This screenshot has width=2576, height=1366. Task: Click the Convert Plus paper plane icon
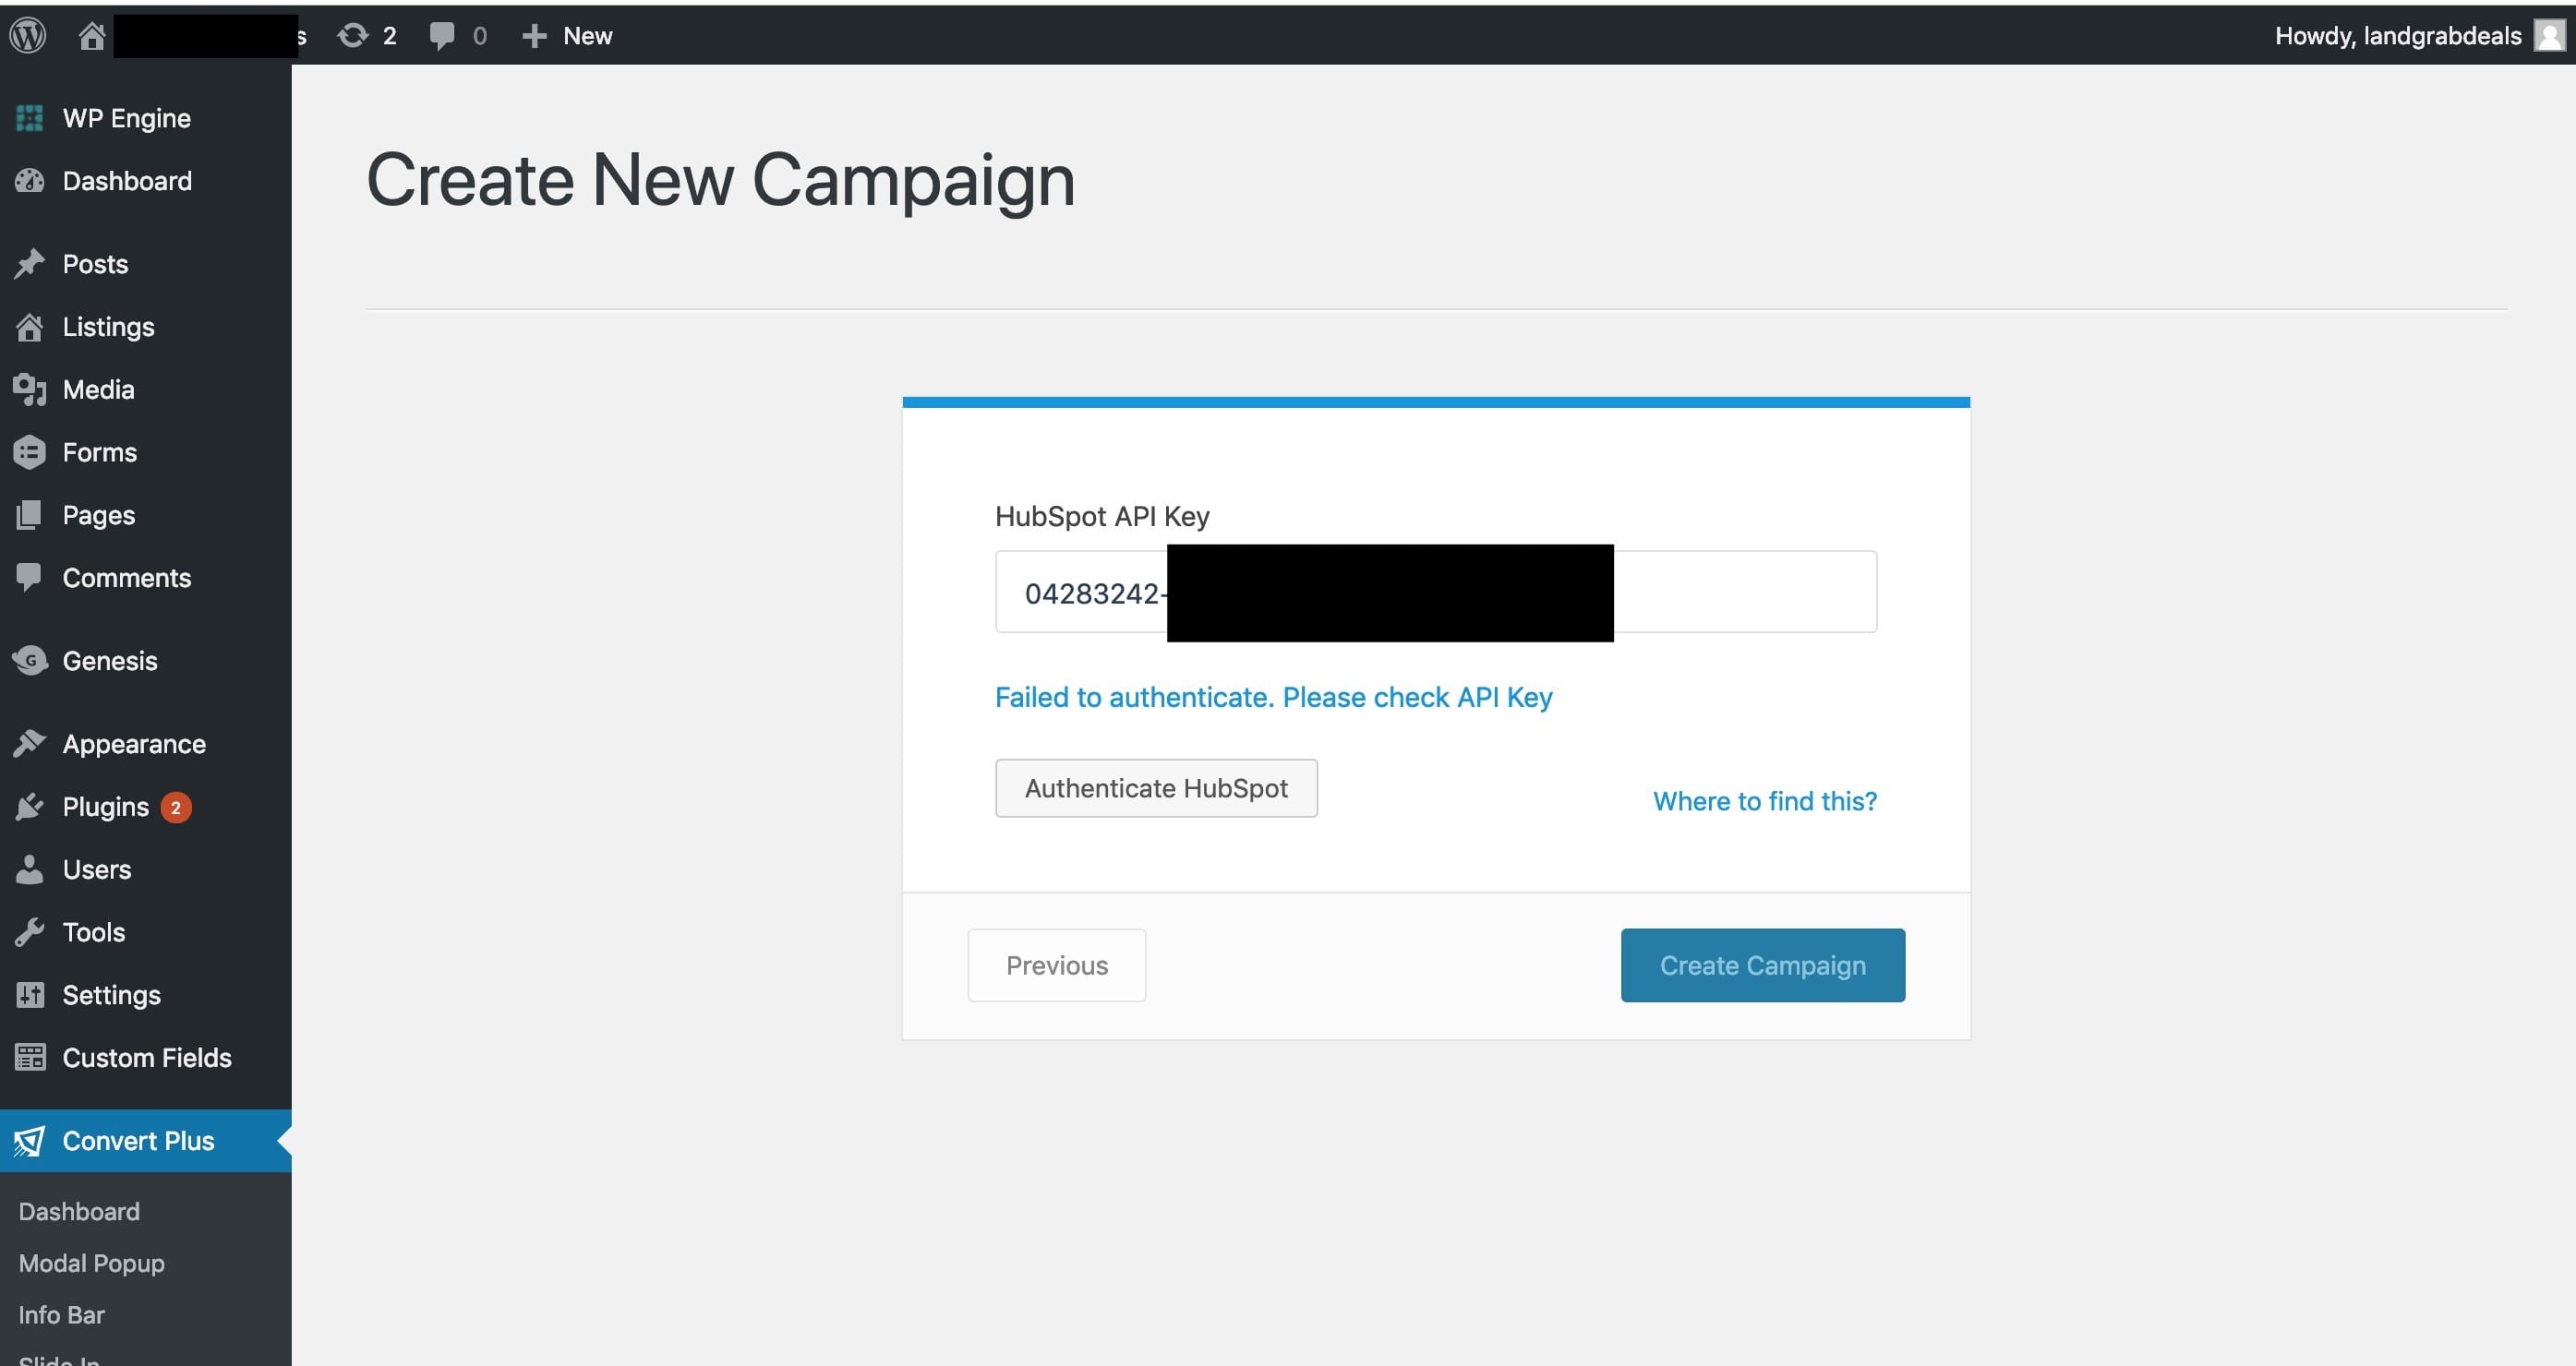pyautogui.click(x=30, y=1141)
